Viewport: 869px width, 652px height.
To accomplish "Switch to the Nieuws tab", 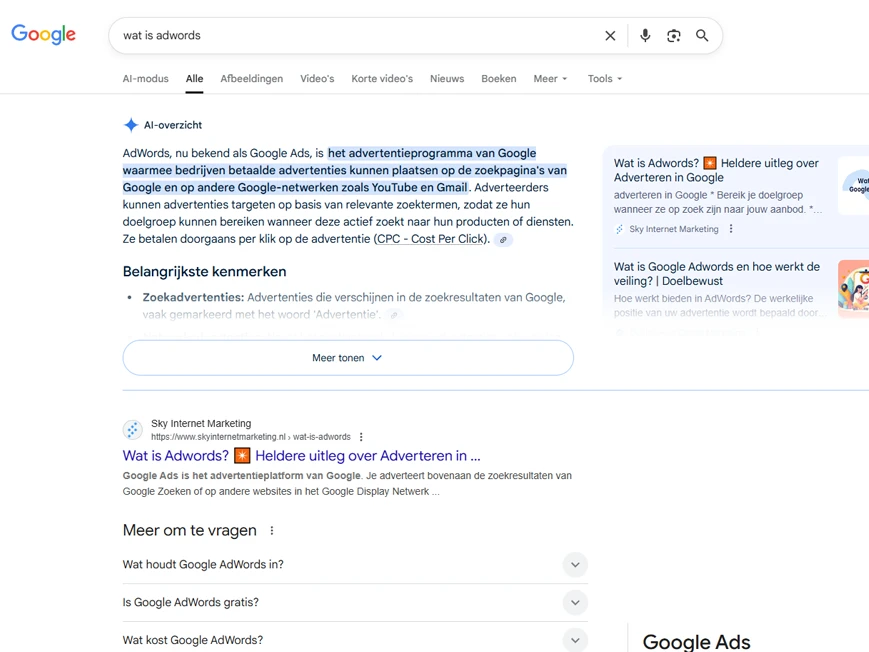I will 447,79.
